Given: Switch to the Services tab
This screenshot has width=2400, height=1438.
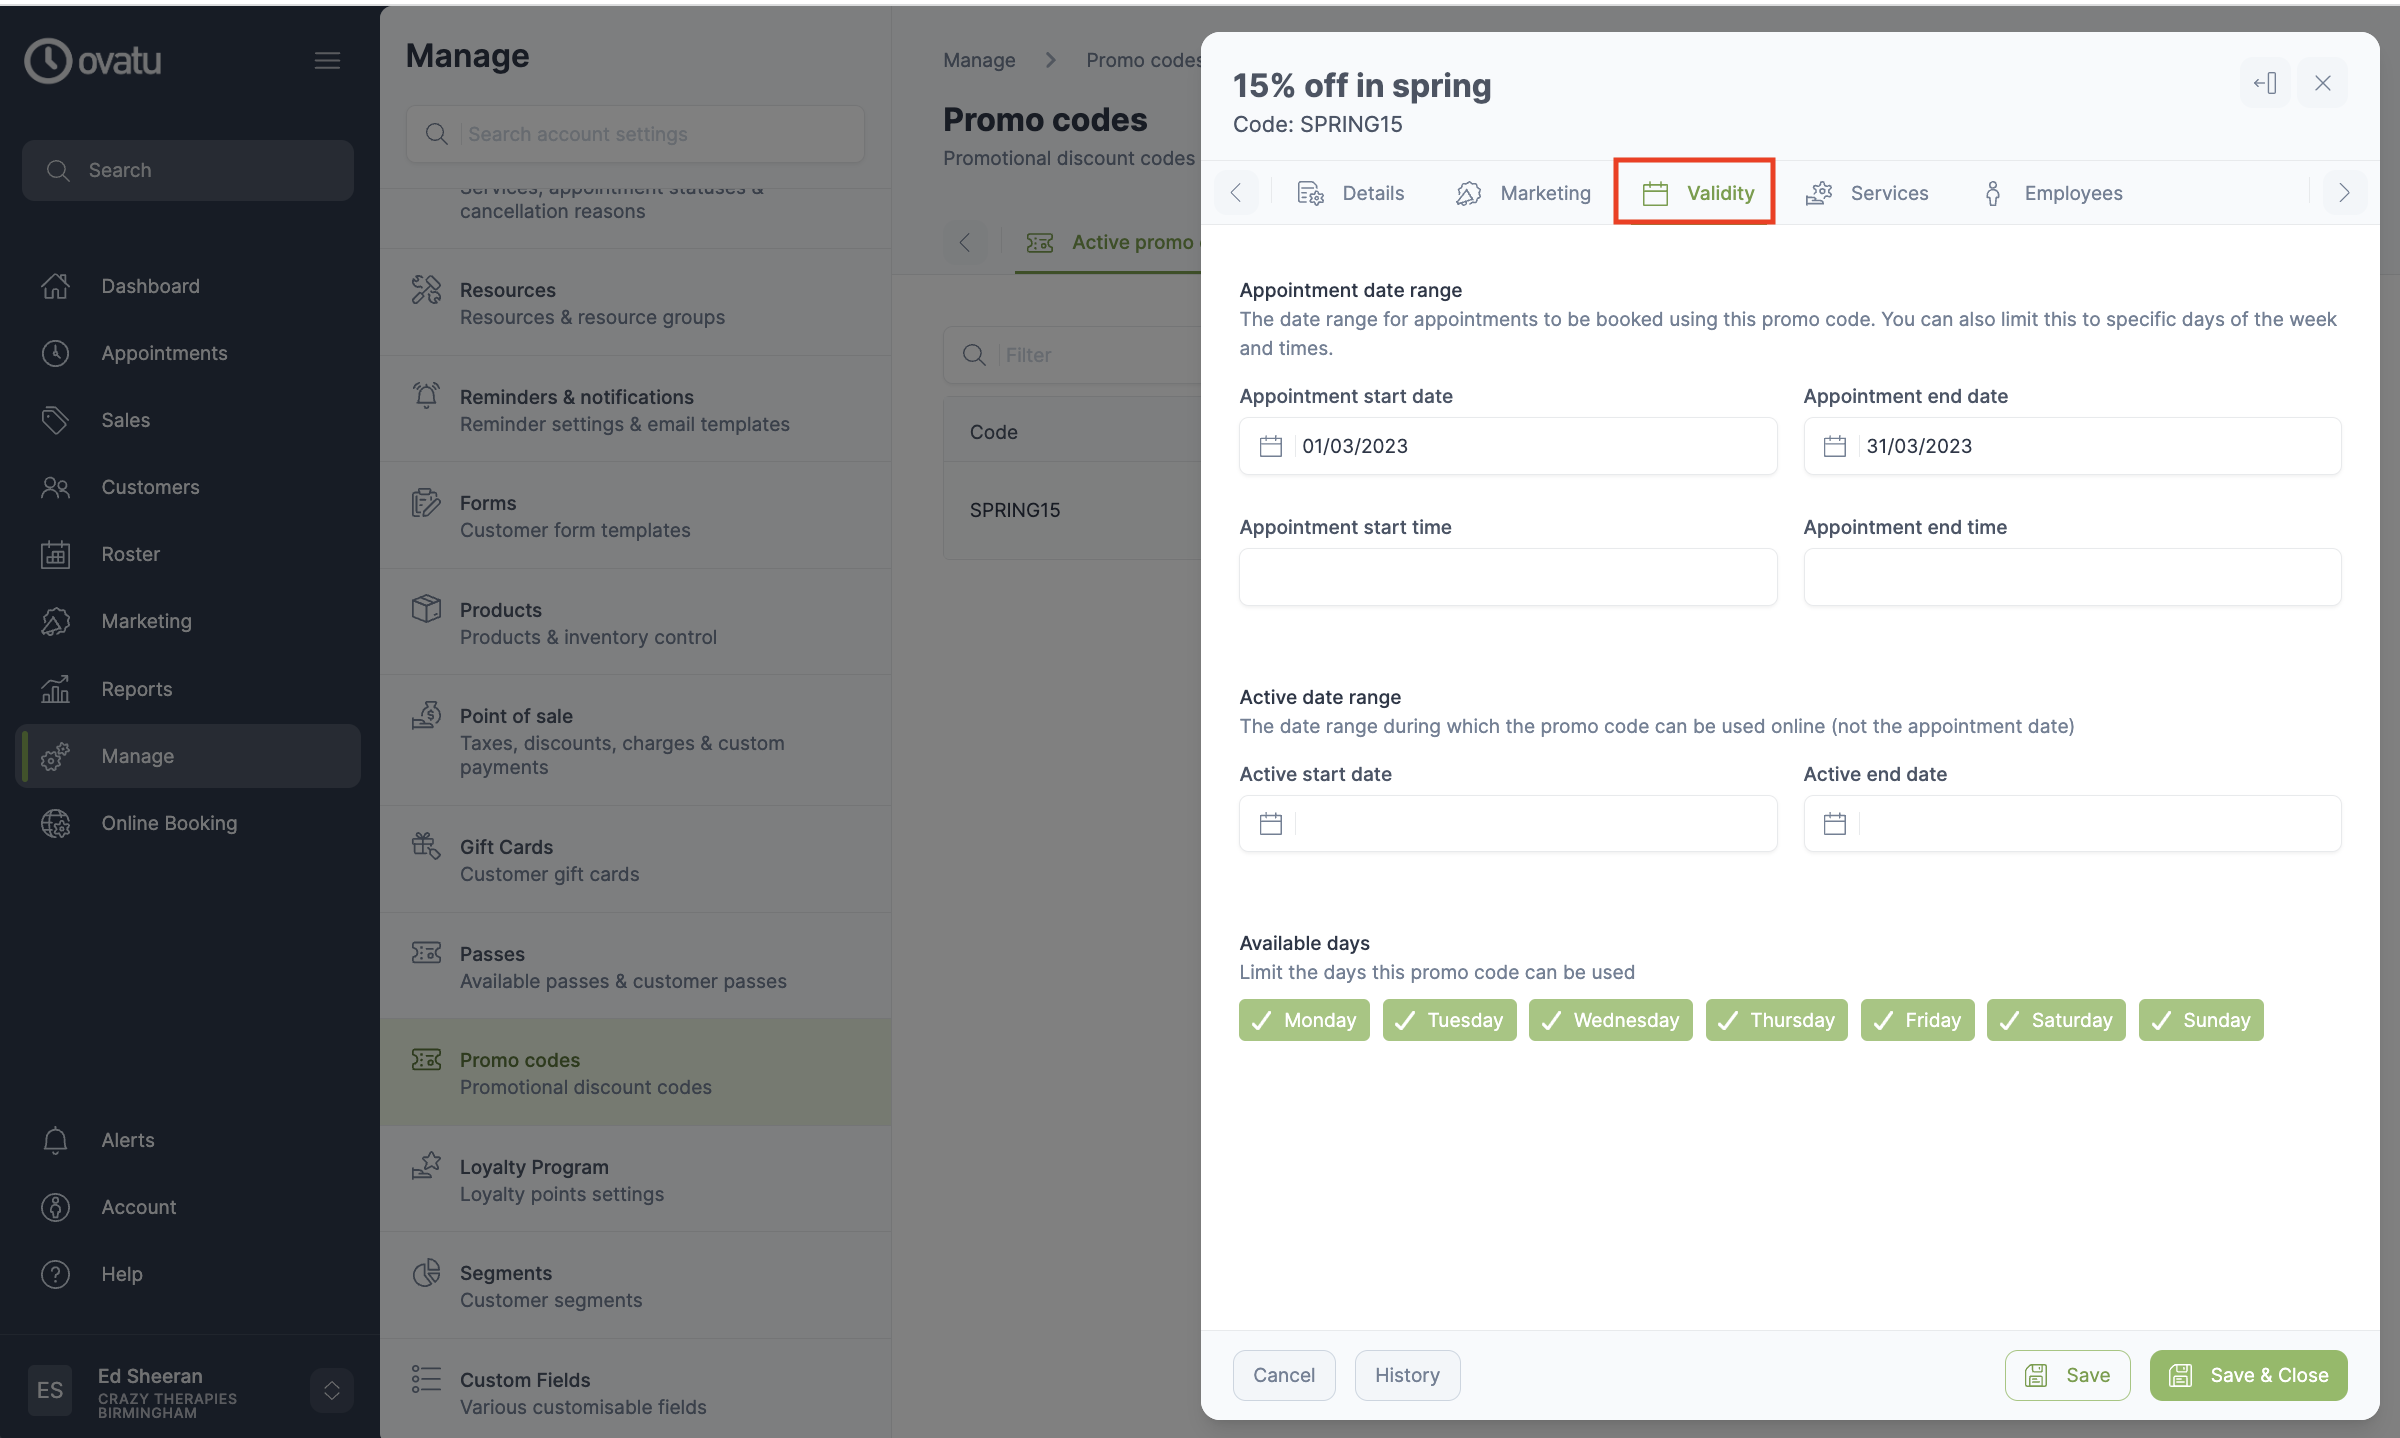Looking at the screenshot, I should click(1867, 193).
